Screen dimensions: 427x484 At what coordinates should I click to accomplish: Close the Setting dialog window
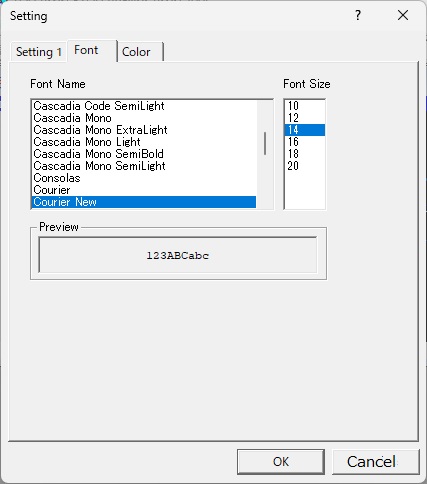(x=403, y=15)
